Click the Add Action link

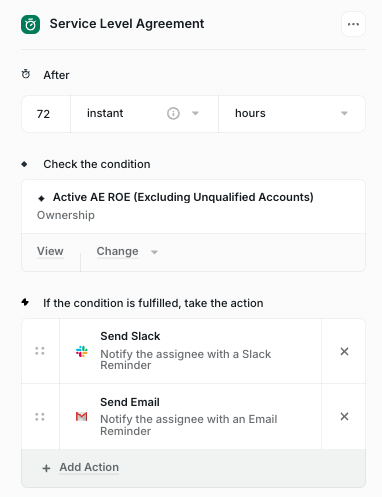[x=89, y=467]
